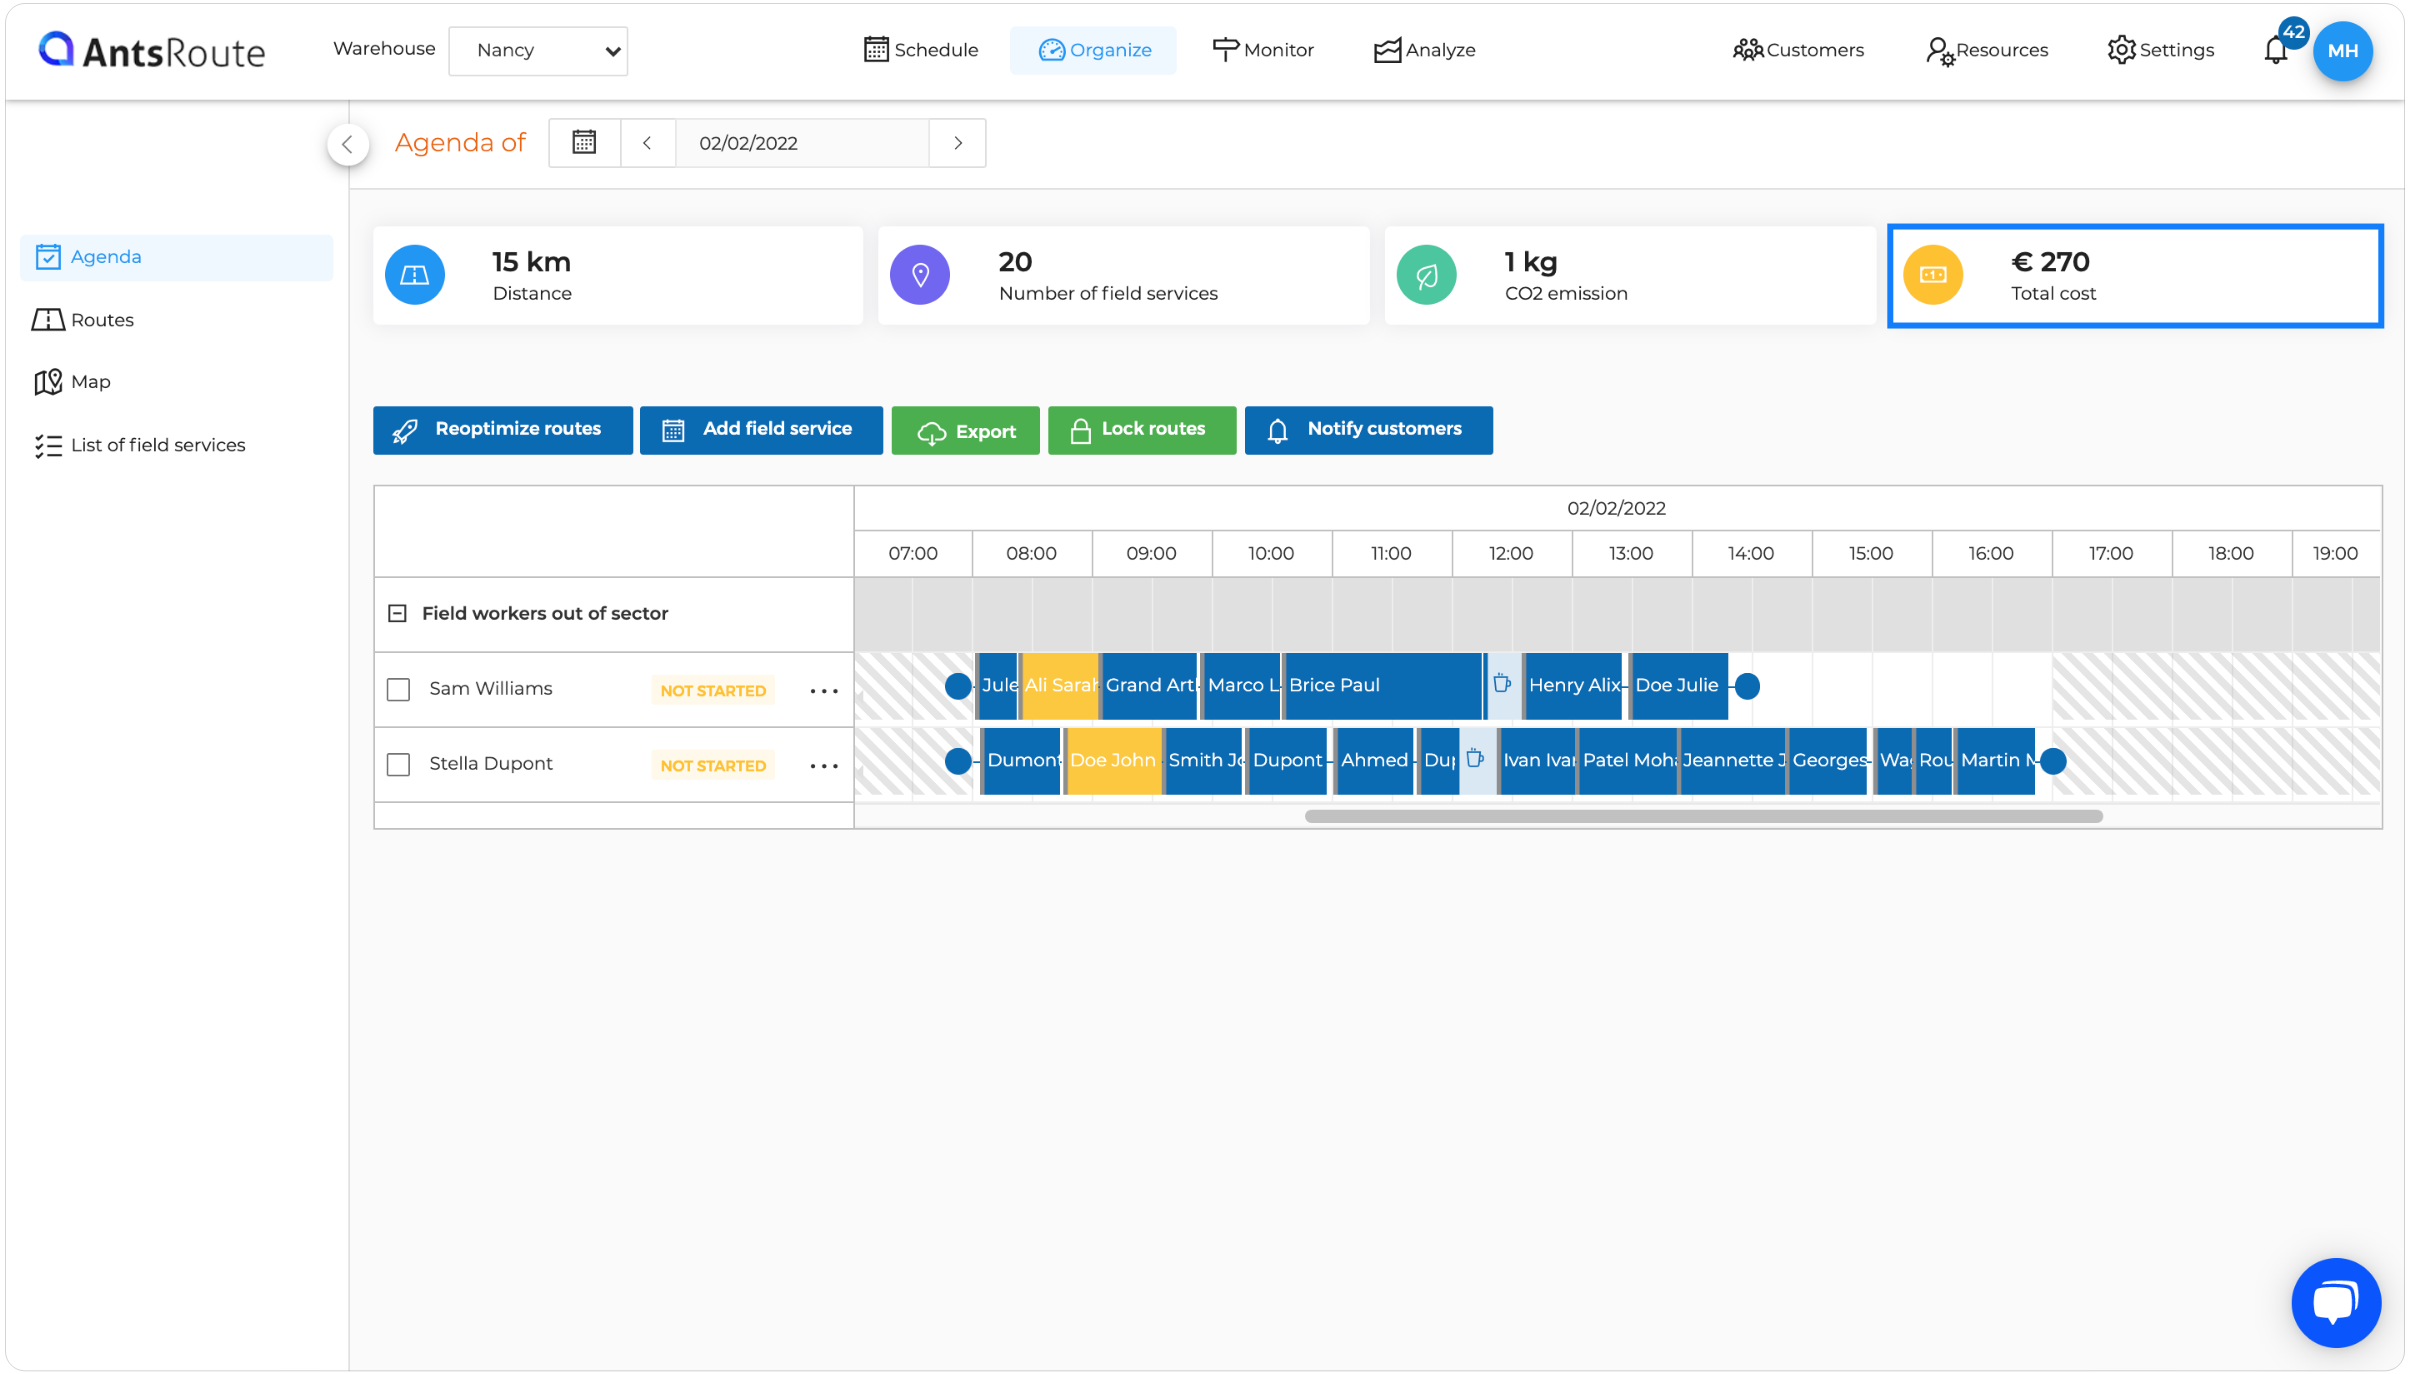
Task: Switch to the Organize tab
Action: coord(1094,50)
